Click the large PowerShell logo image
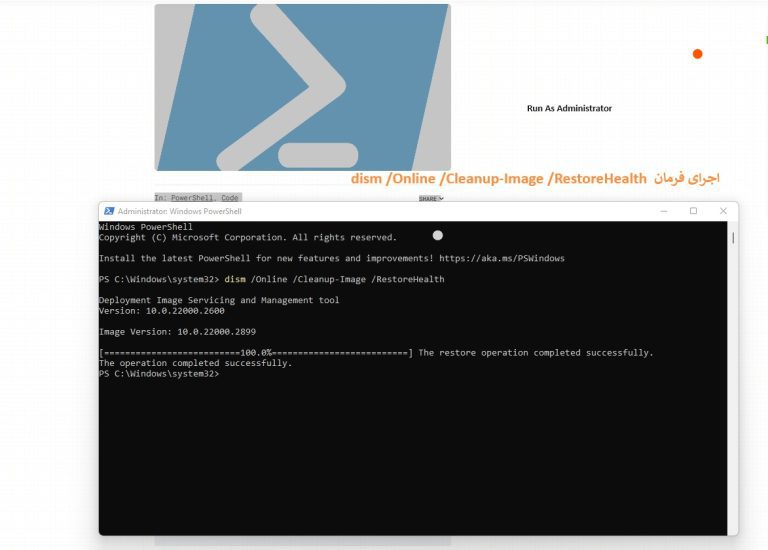The width and height of the screenshot is (768, 550). (x=302, y=87)
